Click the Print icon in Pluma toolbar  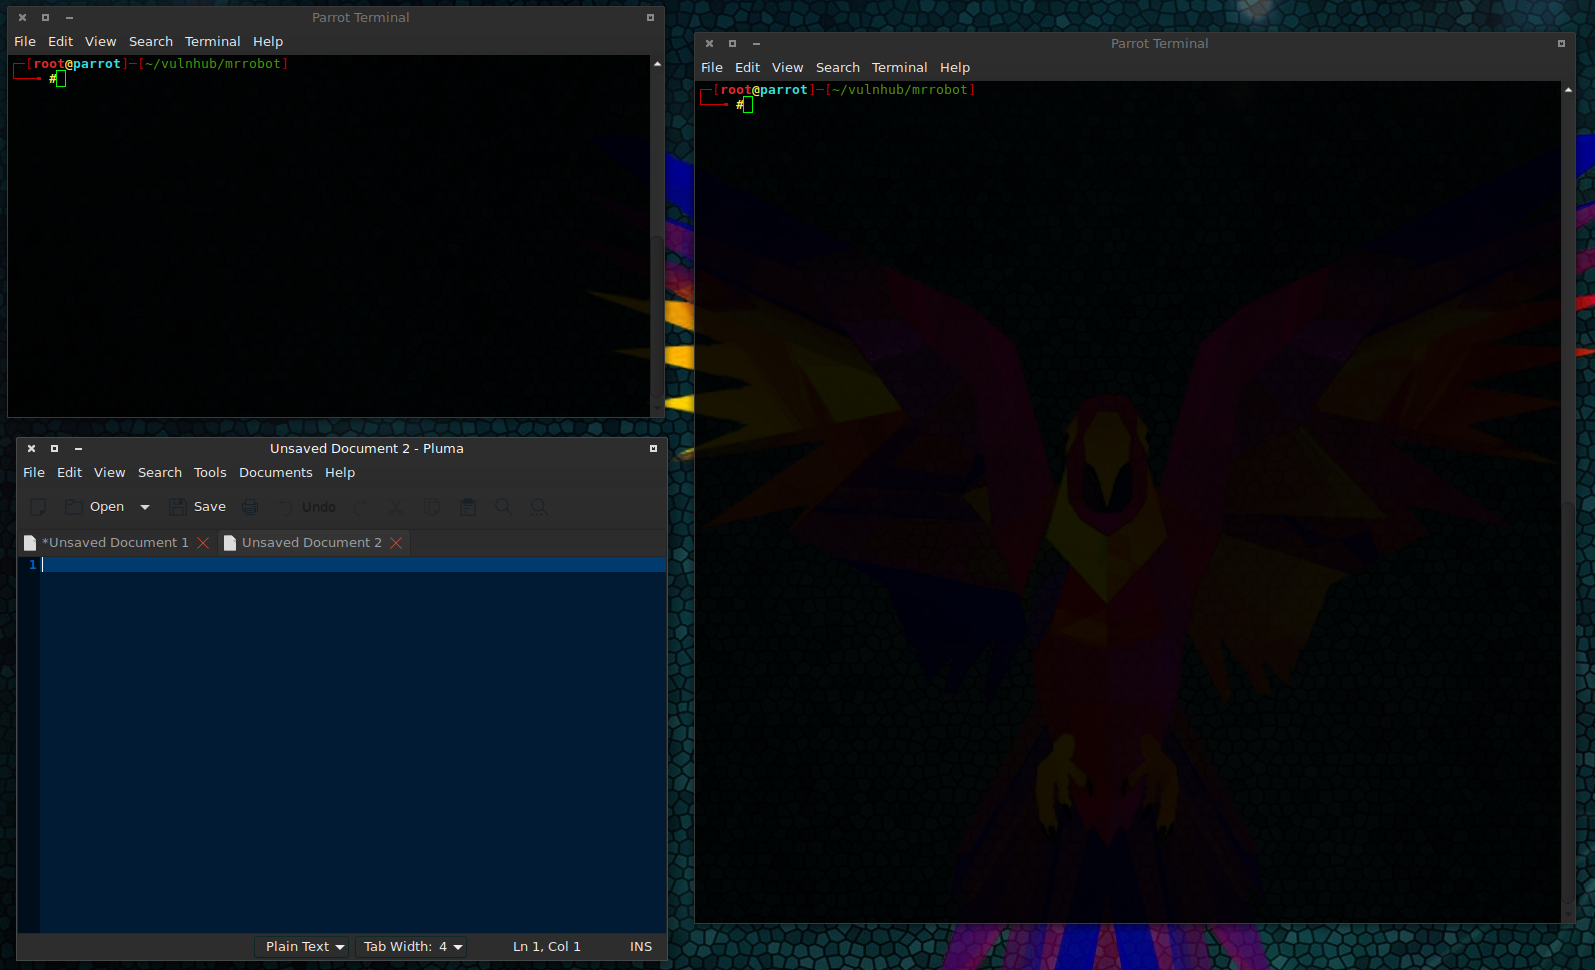250,507
